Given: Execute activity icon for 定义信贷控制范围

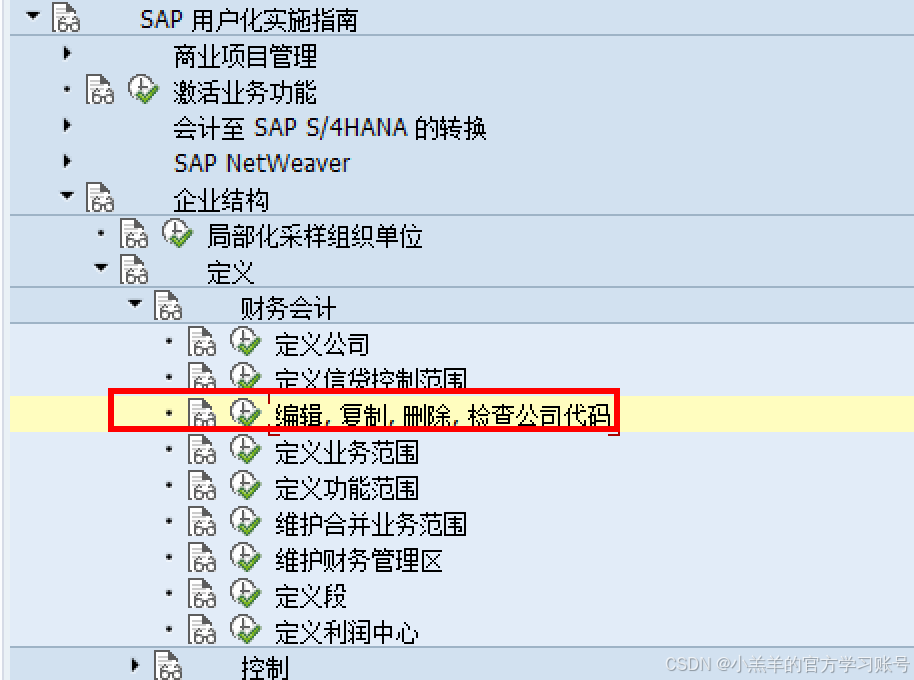Looking at the screenshot, I should pyautogui.click(x=245, y=375).
